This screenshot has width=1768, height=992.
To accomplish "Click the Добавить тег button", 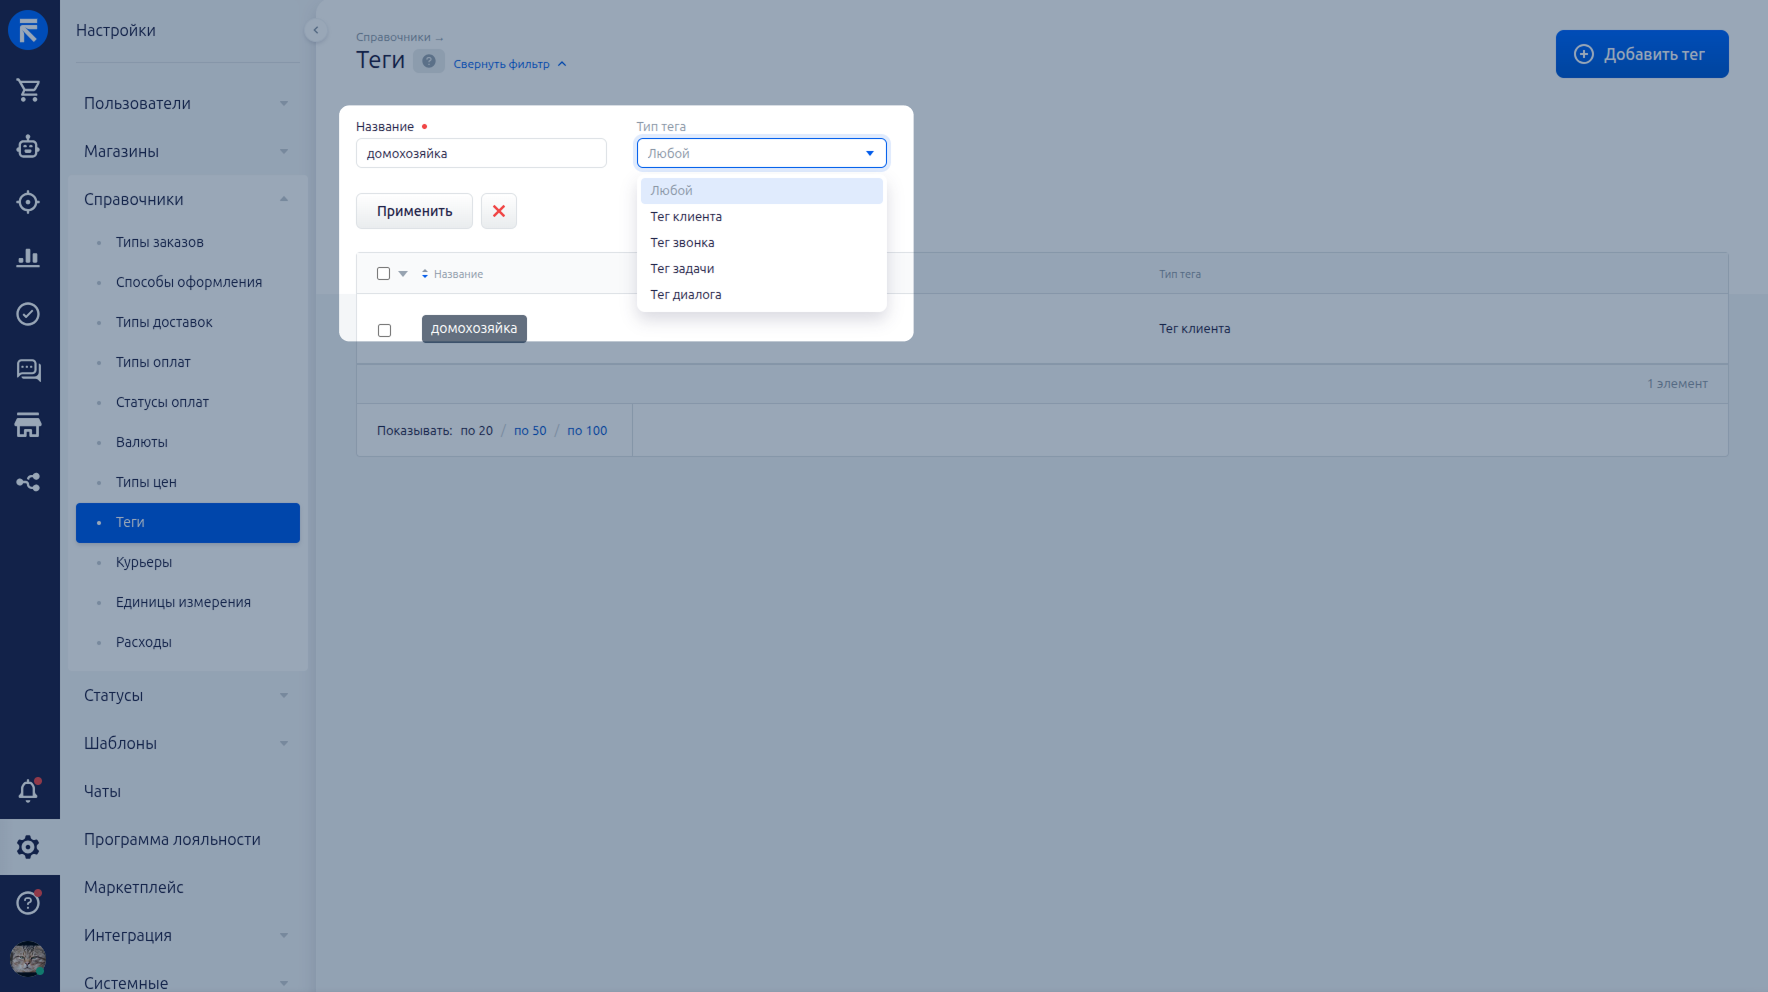I will click(1641, 54).
